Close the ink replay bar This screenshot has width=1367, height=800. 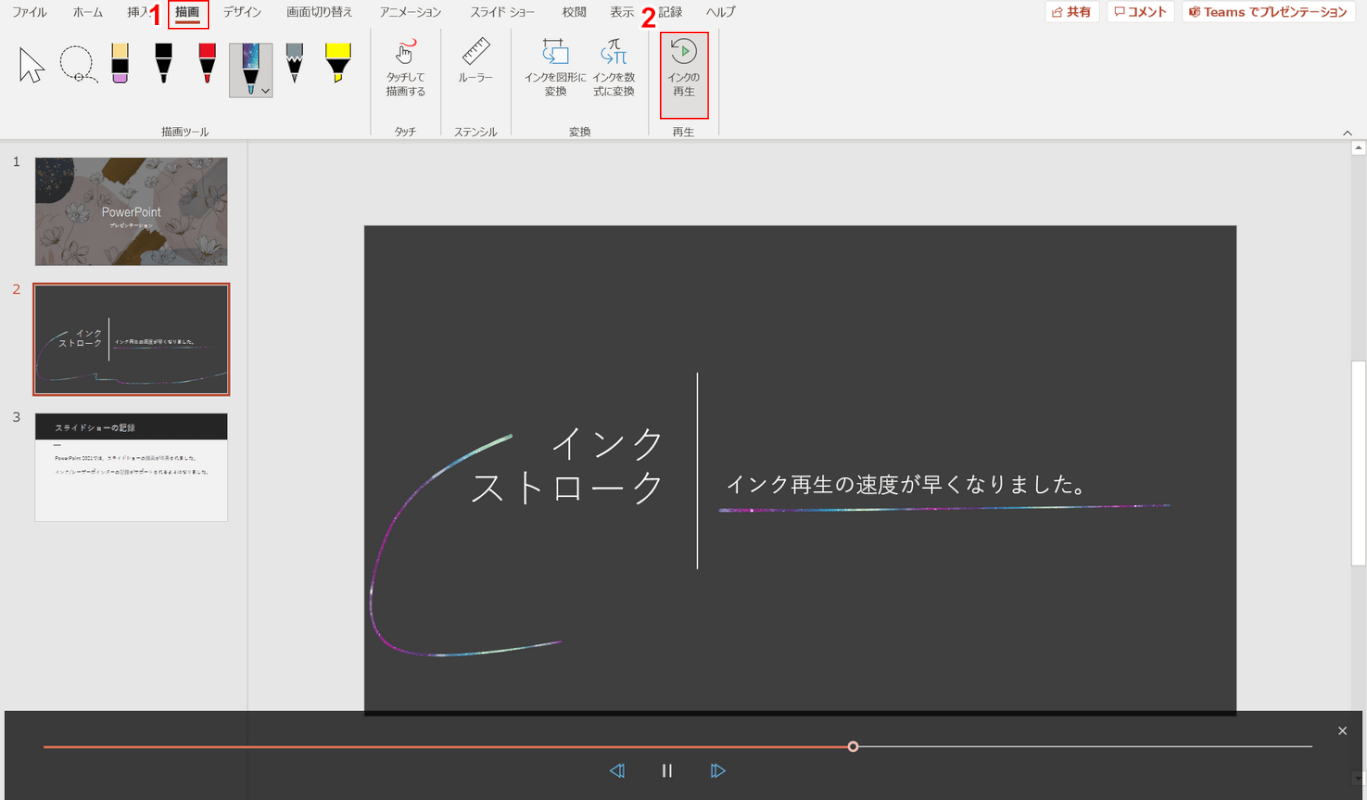click(x=1342, y=731)
